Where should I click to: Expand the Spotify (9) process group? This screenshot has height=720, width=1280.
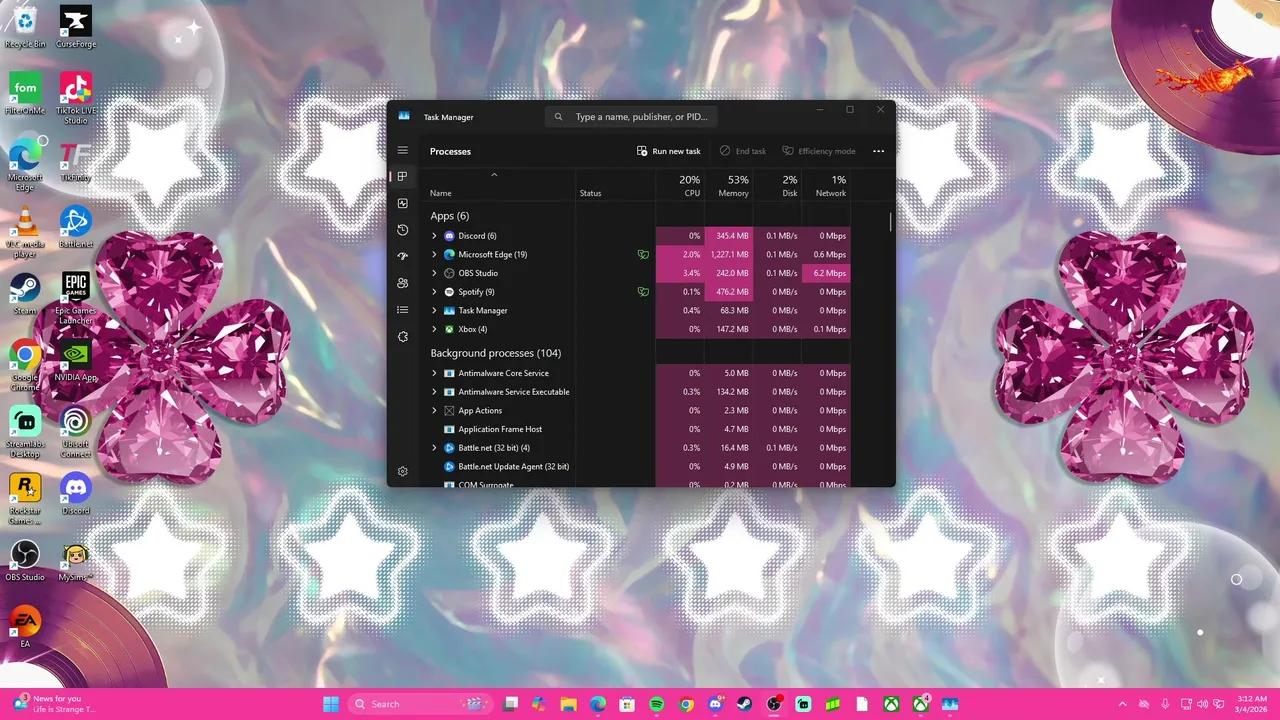pos(434,292)
